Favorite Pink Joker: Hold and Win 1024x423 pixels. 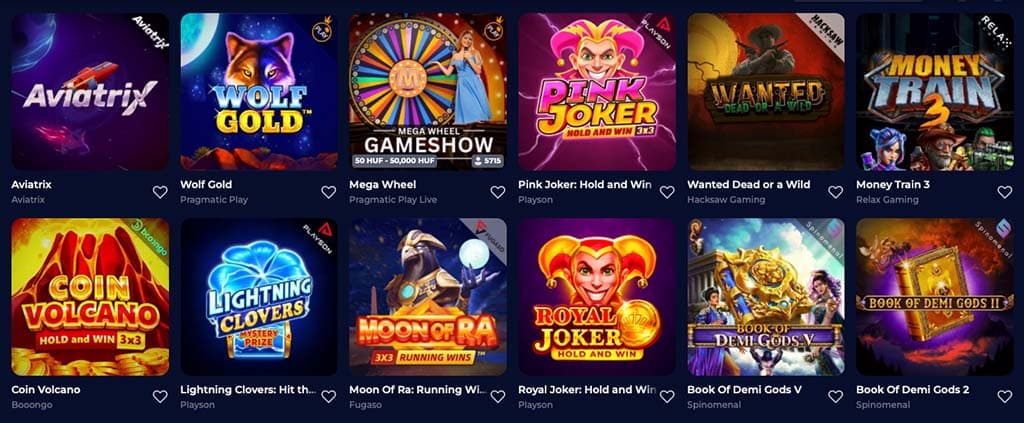(667, 192)
